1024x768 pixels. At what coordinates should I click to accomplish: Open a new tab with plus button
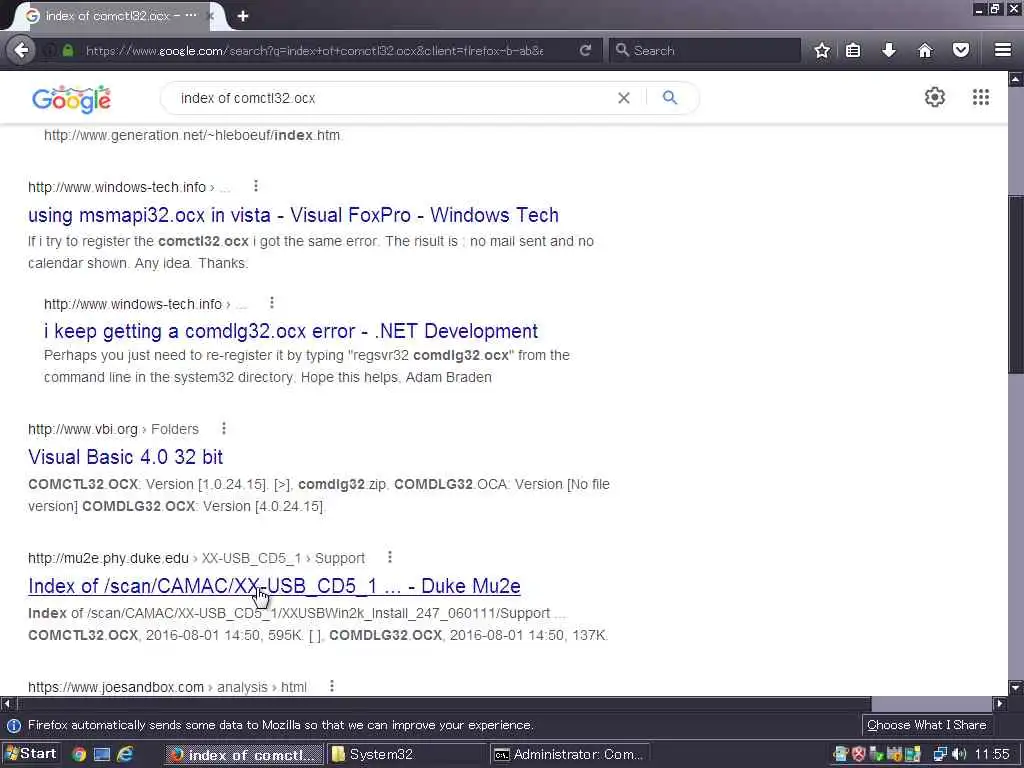pyautogui.click(x=243, y=16)
